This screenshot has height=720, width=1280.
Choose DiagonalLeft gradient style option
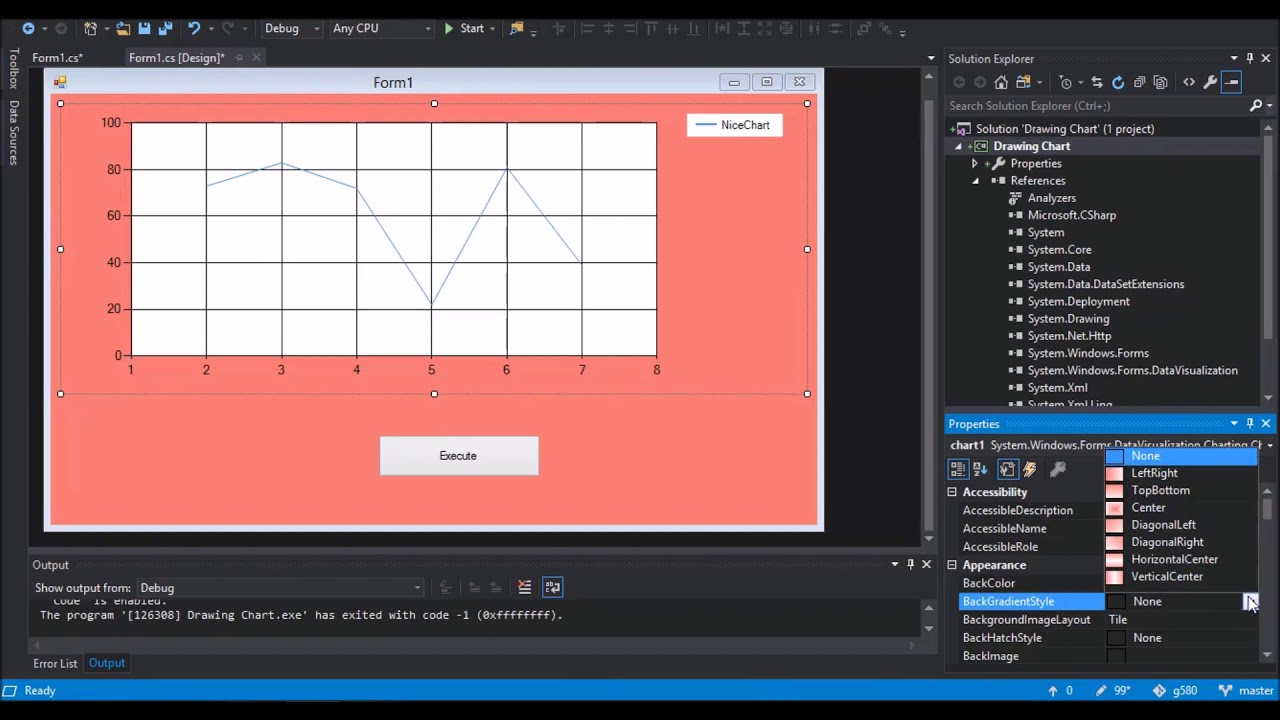click(x=1180, y=525)
